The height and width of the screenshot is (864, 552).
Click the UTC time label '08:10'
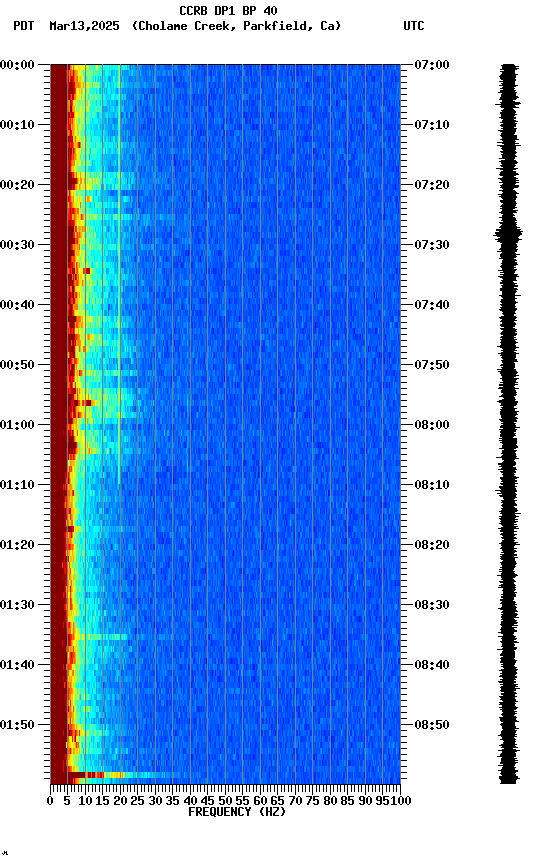click(x=432, y=485)
